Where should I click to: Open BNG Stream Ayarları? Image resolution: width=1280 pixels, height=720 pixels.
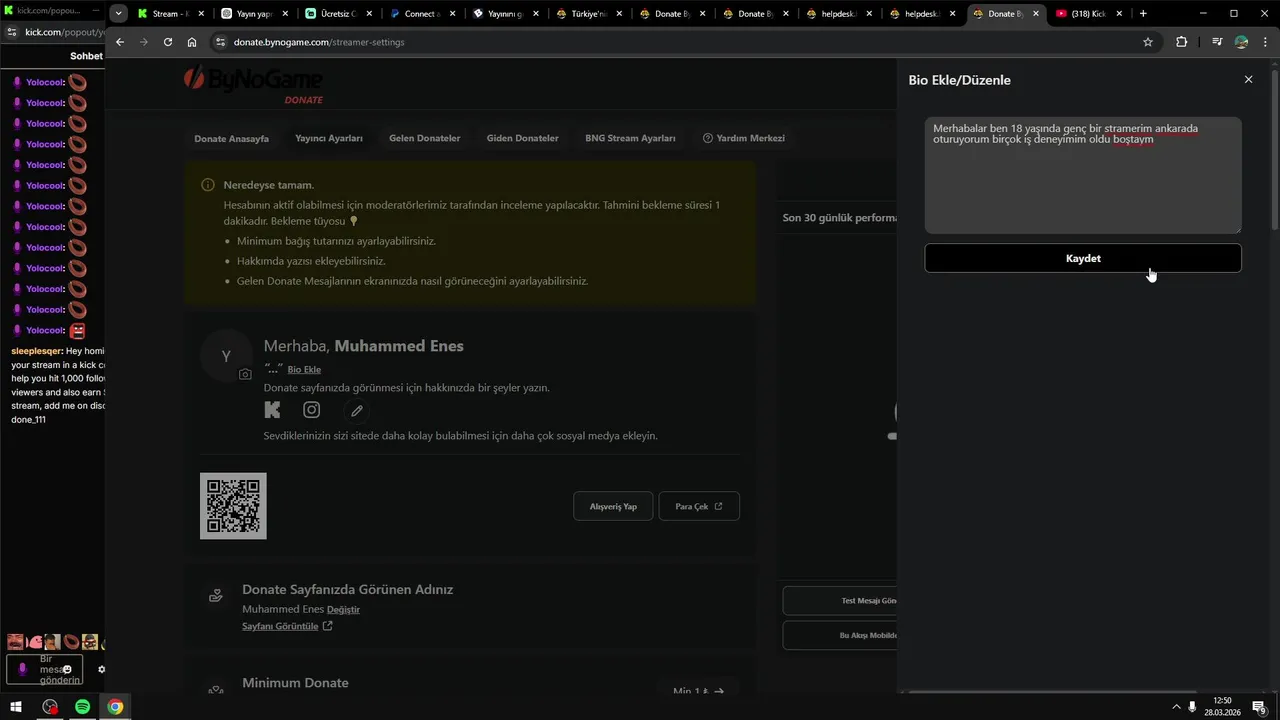pos(630,138)
